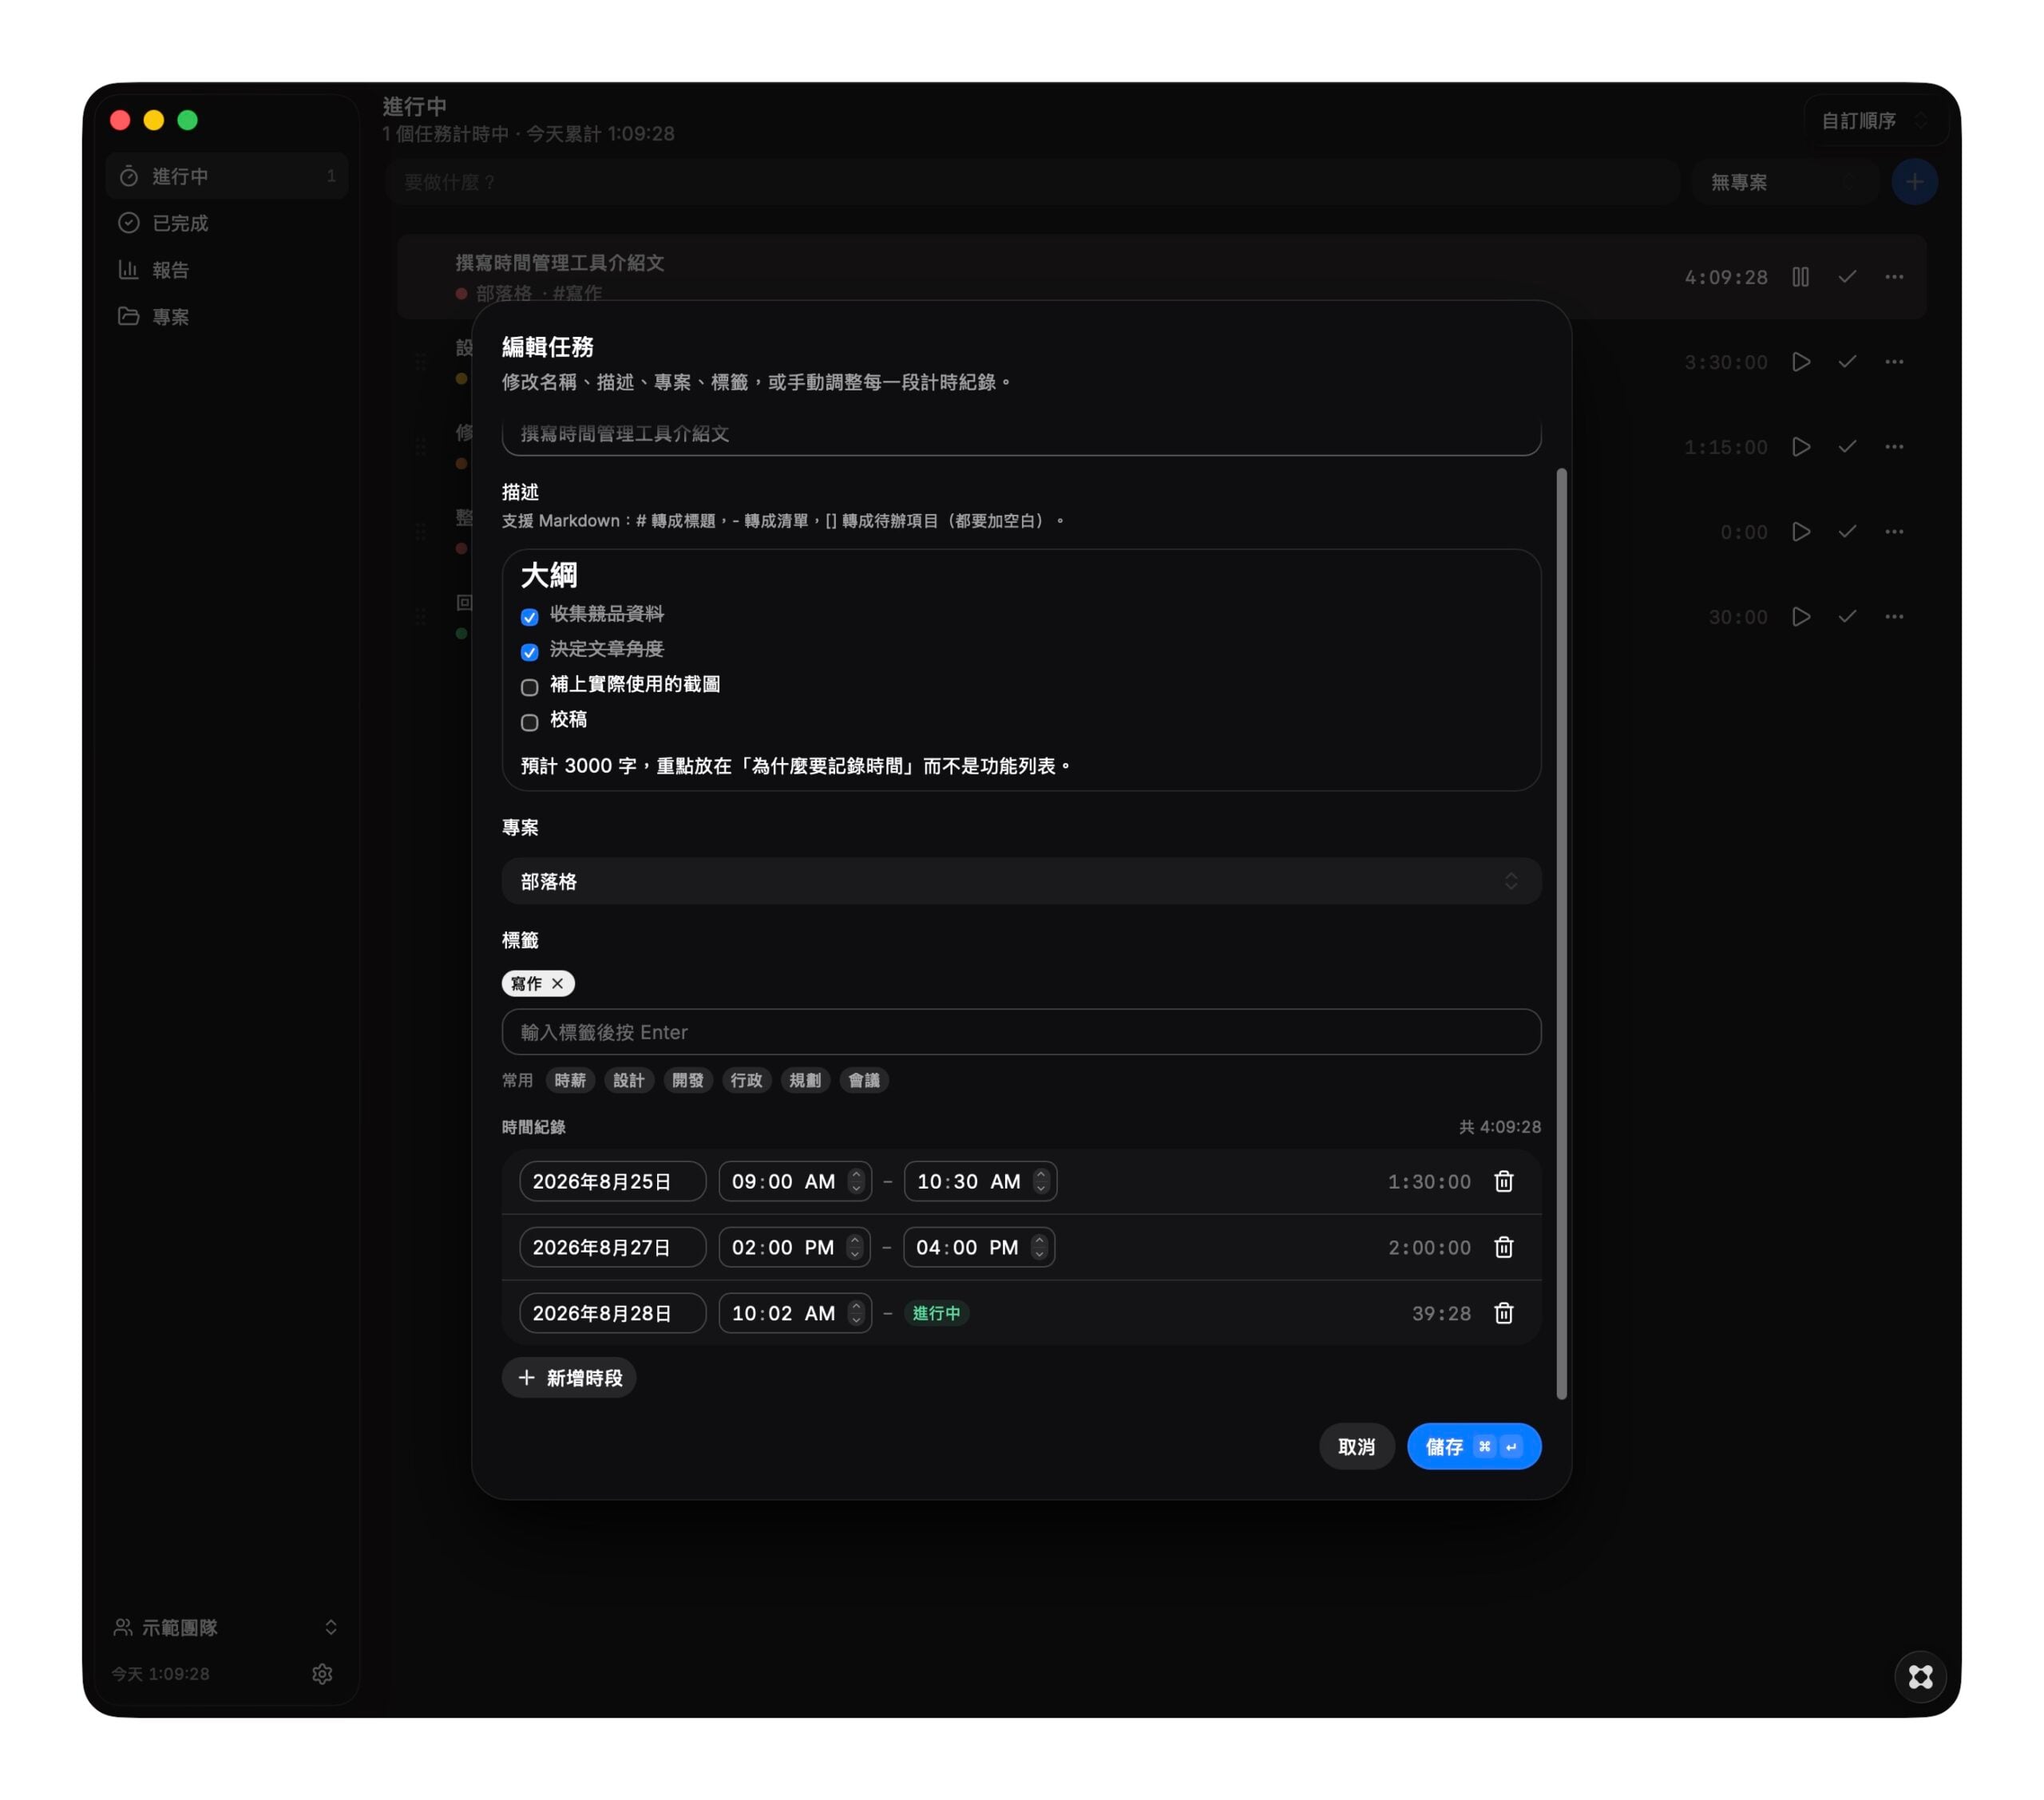The image size is (2044, 1800).
Task: Adjust the 10:02 AM start time stepper
Action: pos(856,1313)
